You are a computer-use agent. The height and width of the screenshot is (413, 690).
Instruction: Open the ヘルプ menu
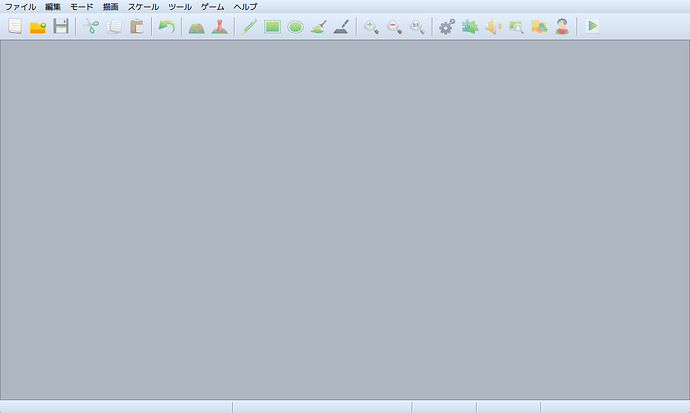pyautogui.click(x=245, y=6)
